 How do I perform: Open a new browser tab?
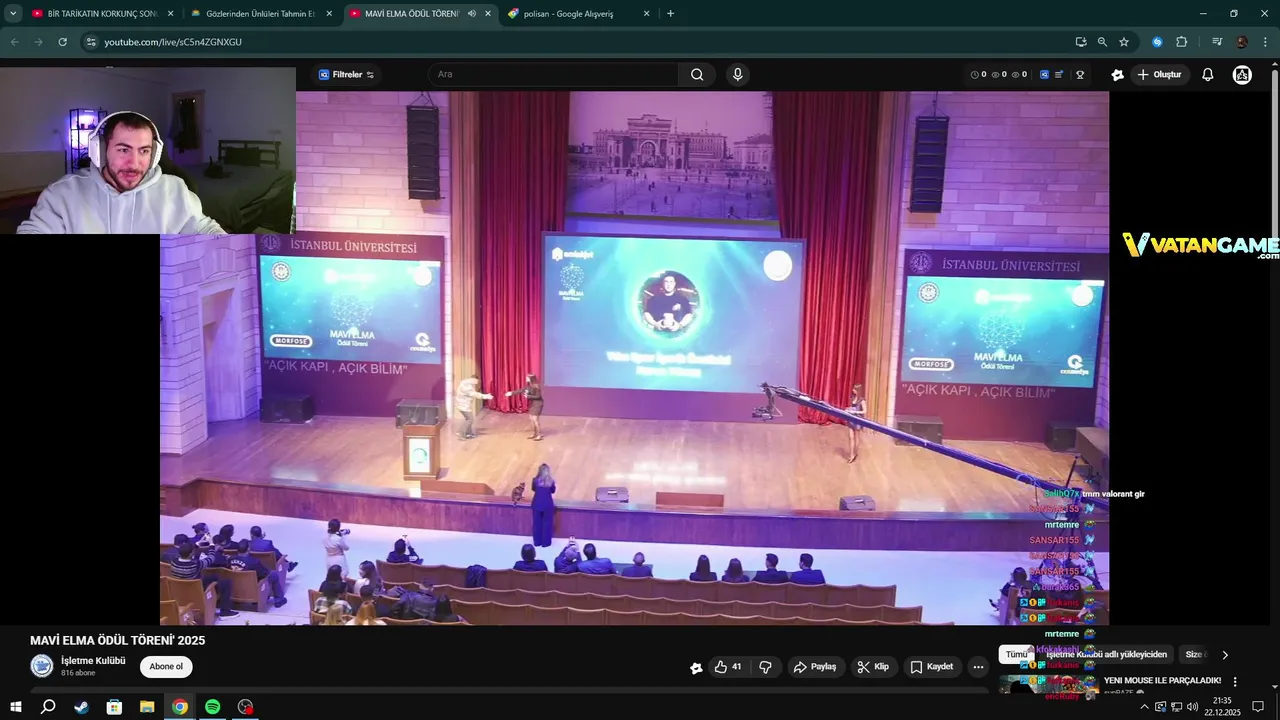pyautogui.click(x=670, y=14)
